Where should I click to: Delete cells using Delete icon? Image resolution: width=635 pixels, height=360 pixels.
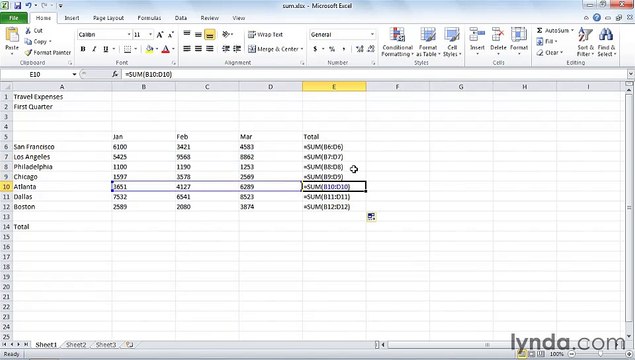tap(498, 35)
